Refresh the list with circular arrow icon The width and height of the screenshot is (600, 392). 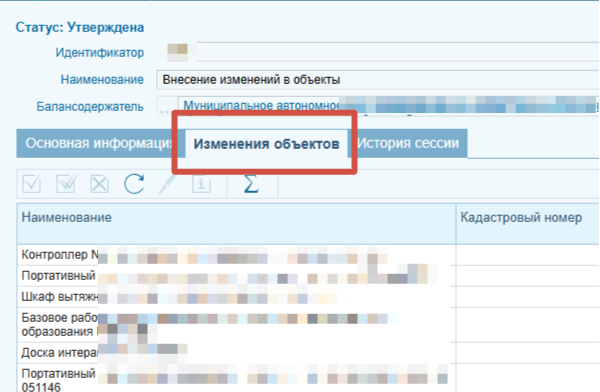[x=134, y=184]
